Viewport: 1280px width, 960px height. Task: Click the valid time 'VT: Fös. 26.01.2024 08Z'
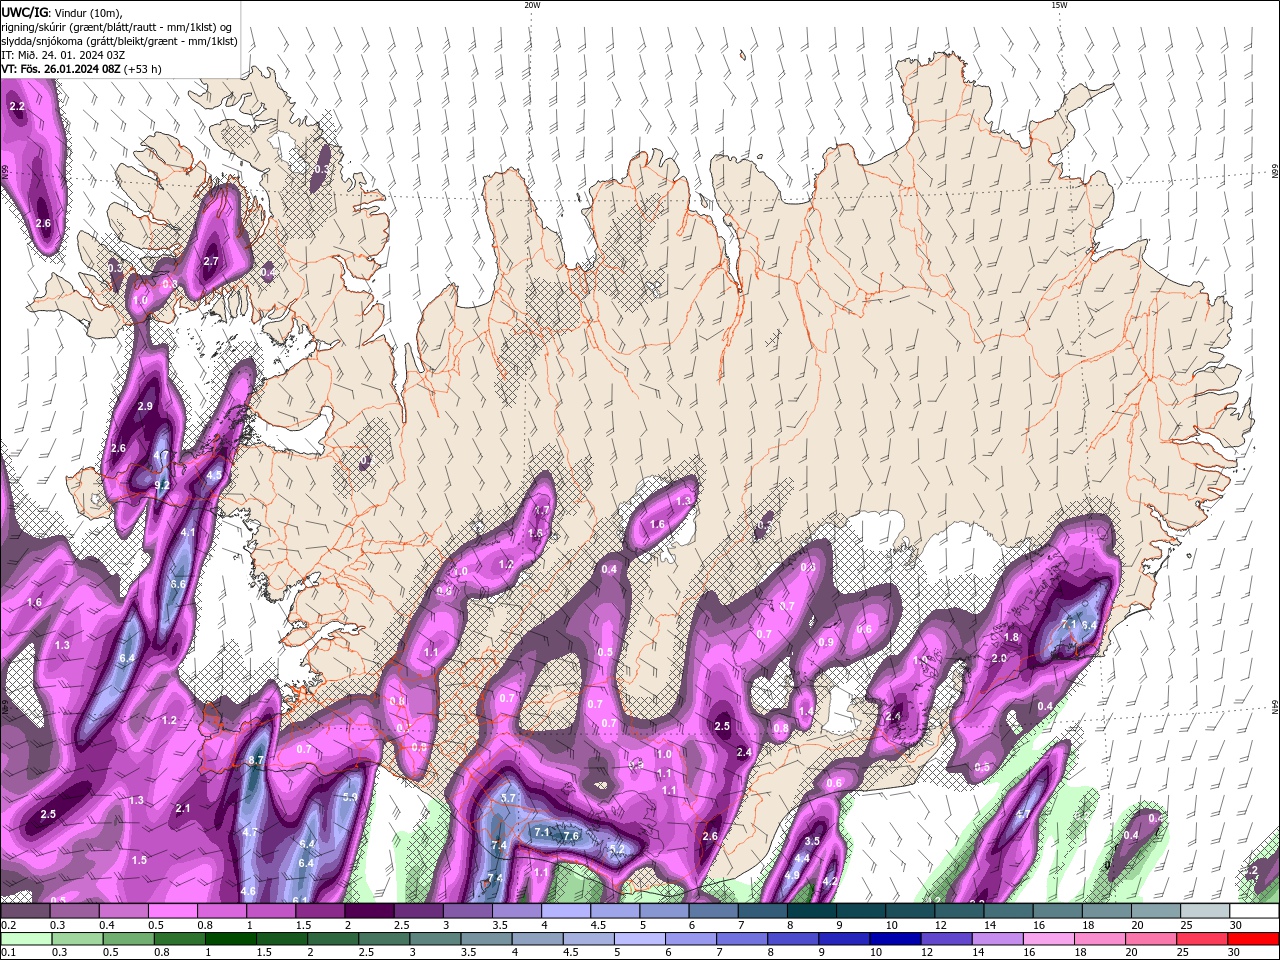(x=61, y=69)
